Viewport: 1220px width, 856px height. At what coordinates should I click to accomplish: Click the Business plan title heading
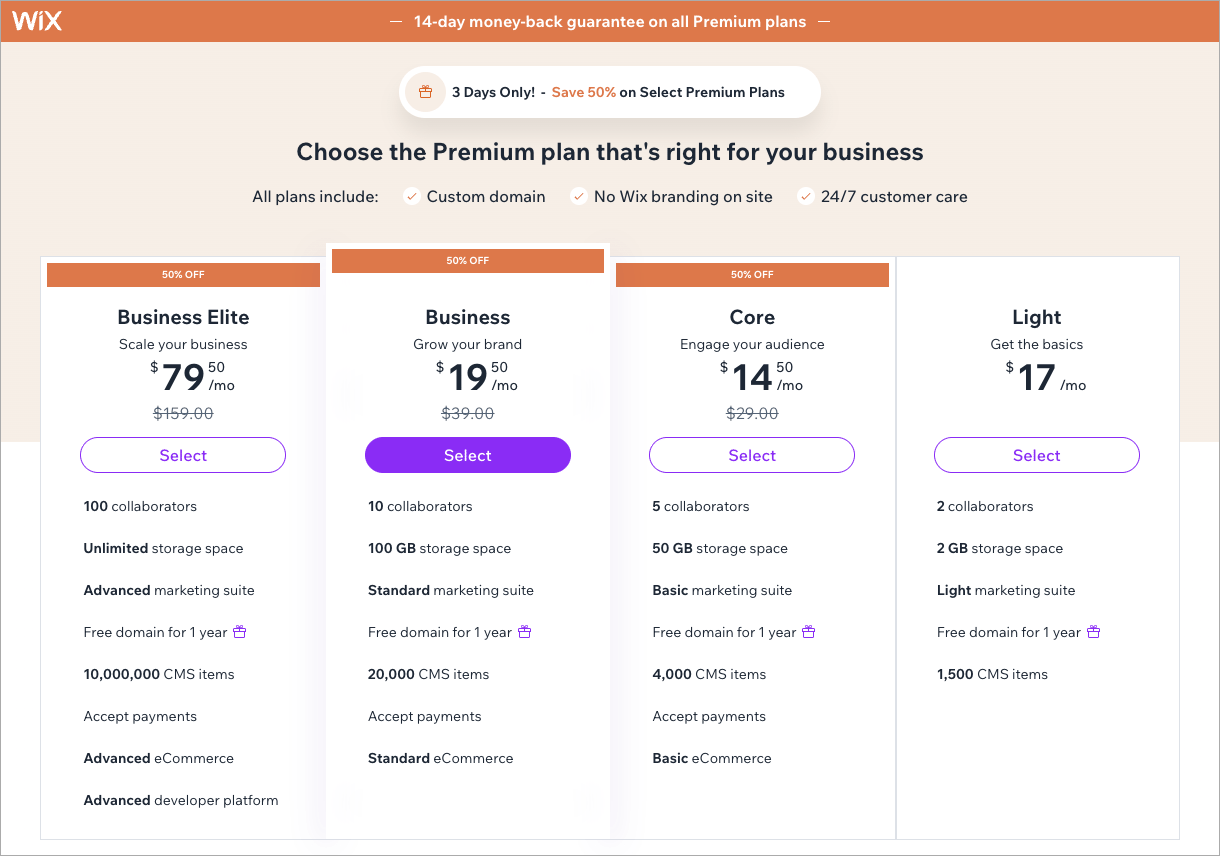point(467,317)
